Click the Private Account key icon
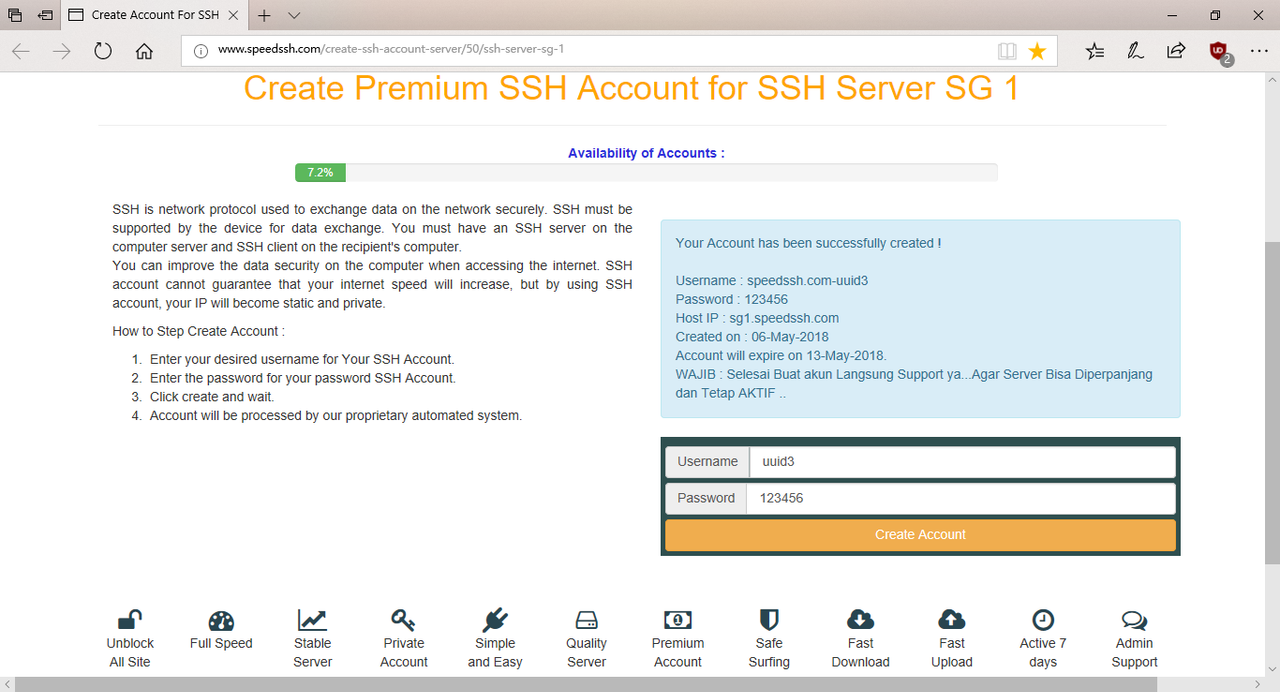This screenshot has width=1280, height=692. [x=404, y=620]
